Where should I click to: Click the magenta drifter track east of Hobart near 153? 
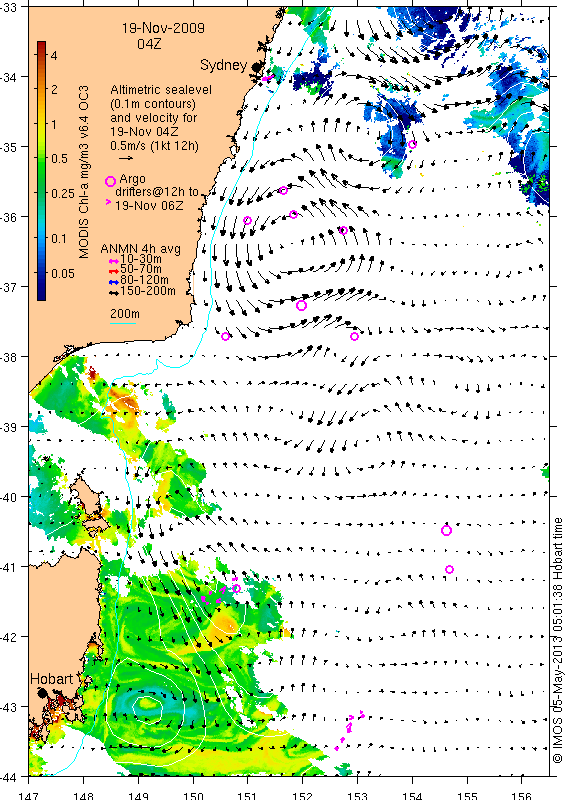tap(350, 730)
